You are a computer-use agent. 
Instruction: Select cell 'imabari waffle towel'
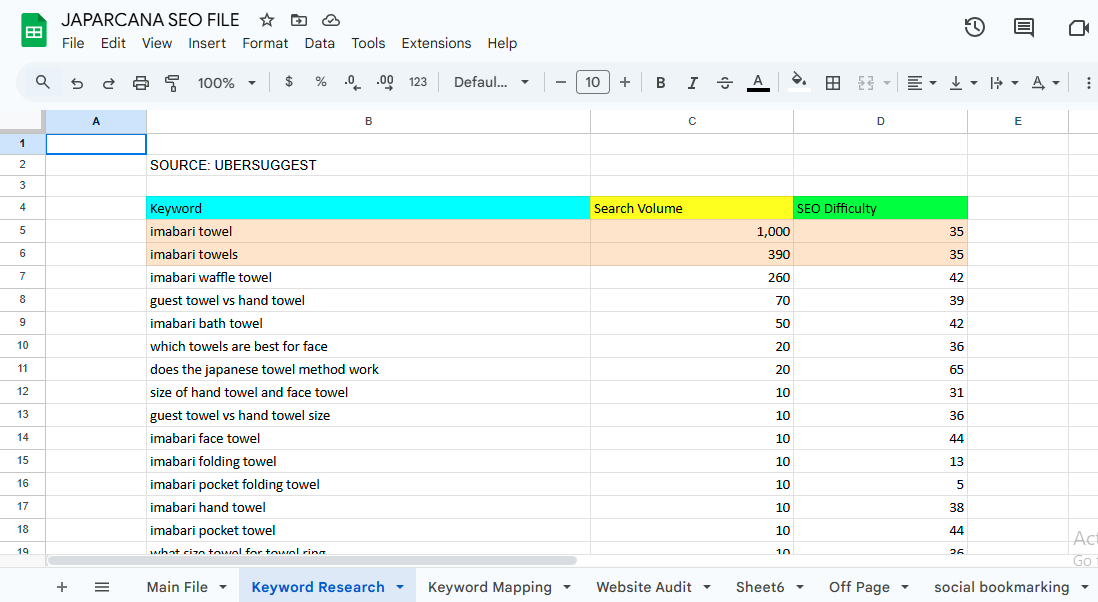pos(368,277)
